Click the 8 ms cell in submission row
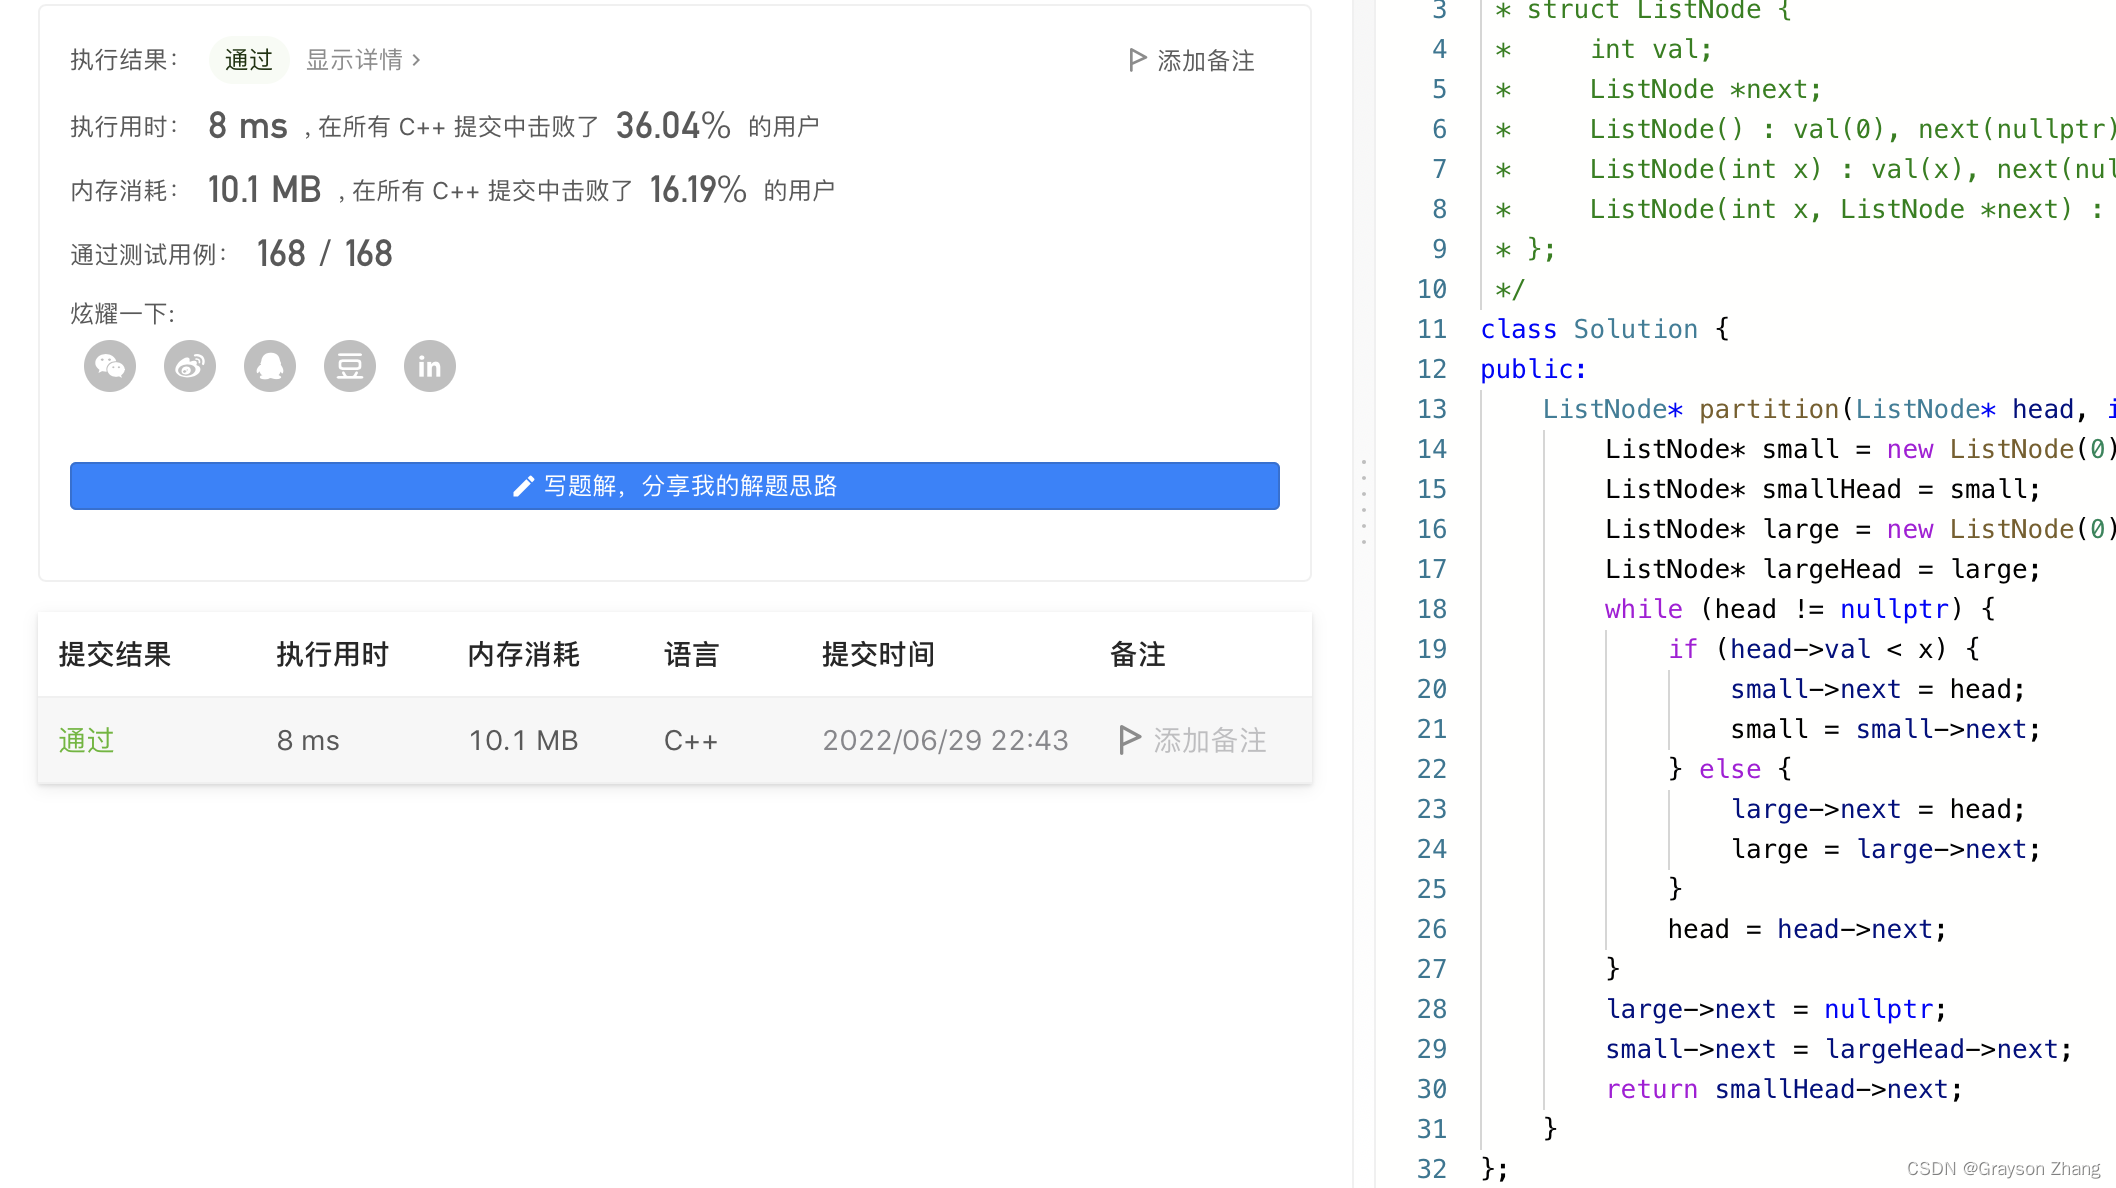 308,740
